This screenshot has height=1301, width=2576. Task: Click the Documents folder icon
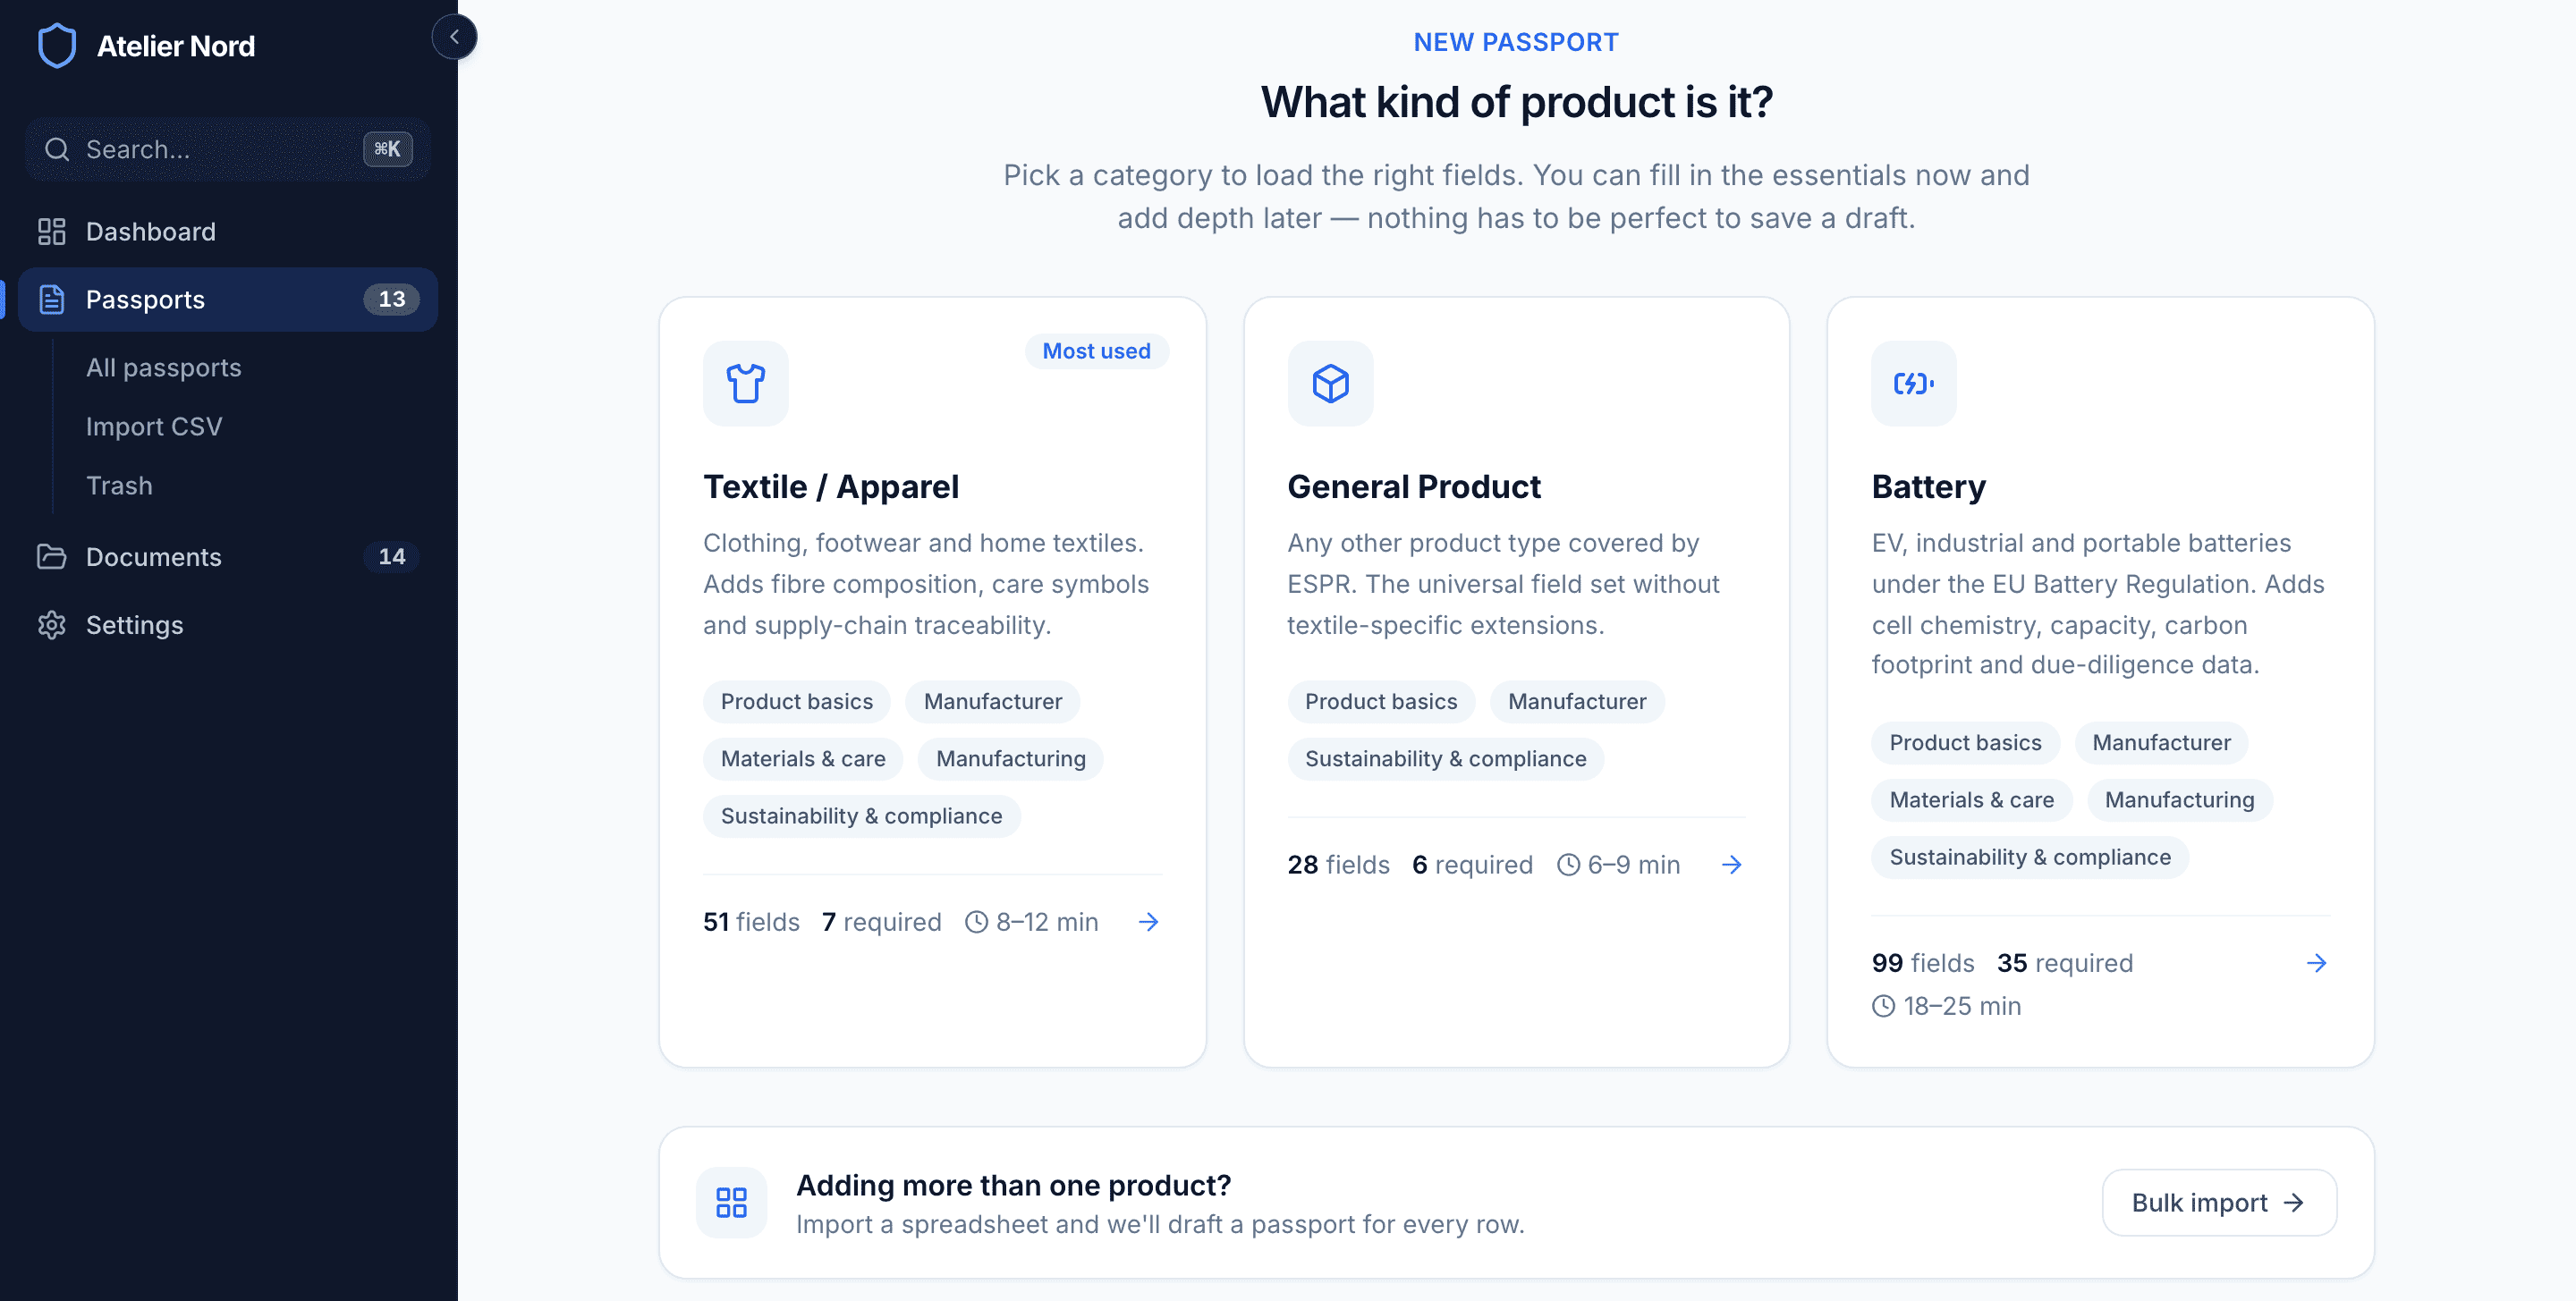[x=51, y=556]
